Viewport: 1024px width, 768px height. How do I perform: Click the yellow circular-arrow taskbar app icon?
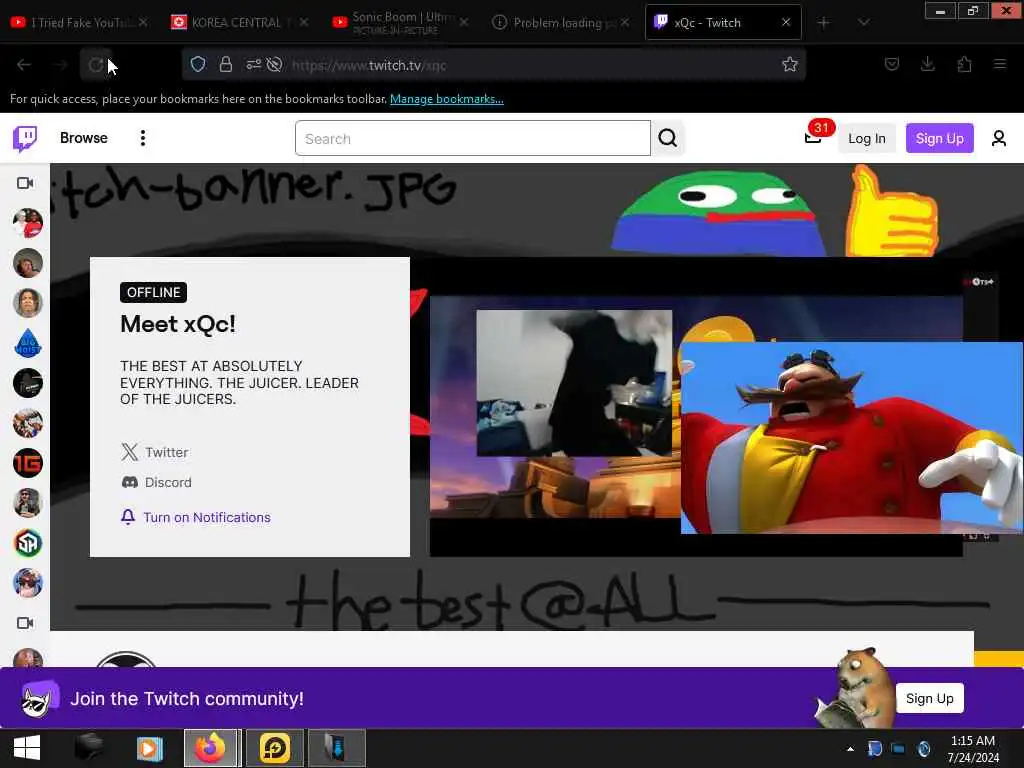[275, 748]
